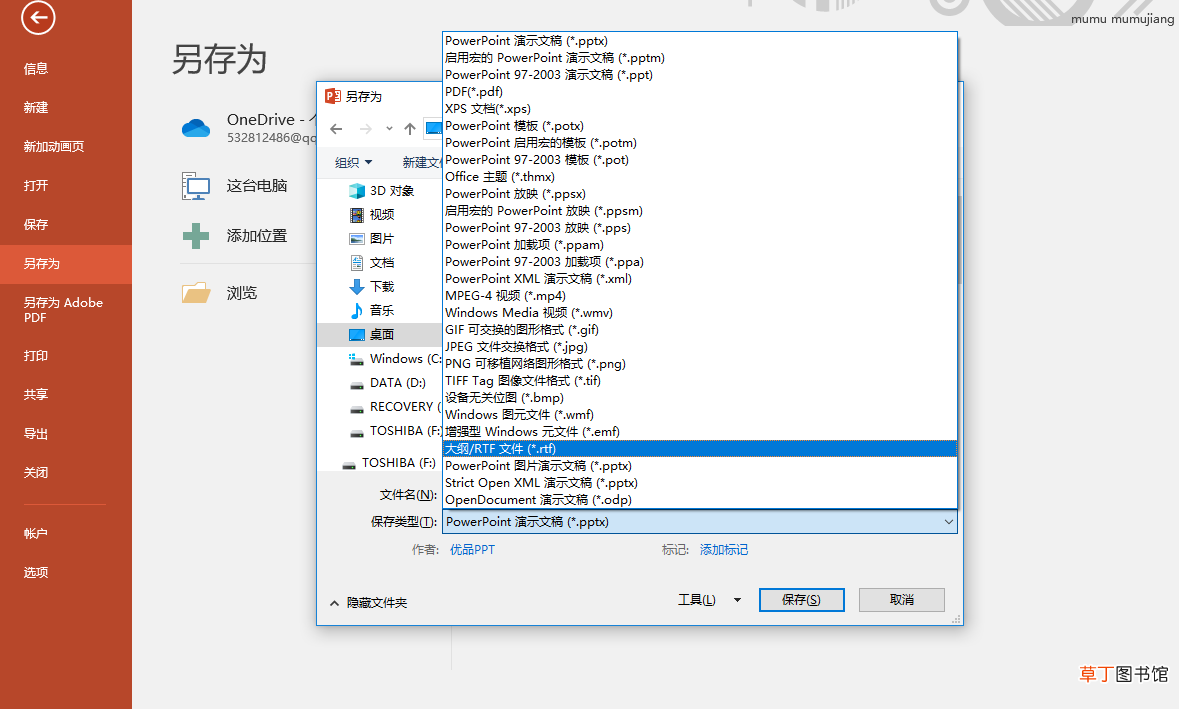Choose PNG 可移植网络图形格式 (*.png)
The image size is (1179, 709).
699,364
